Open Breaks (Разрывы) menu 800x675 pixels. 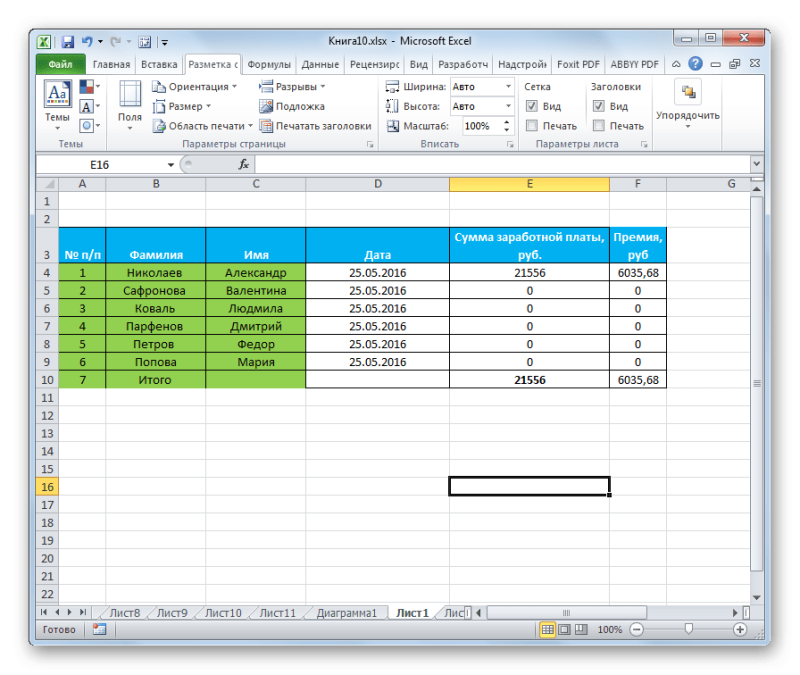(292, 87)
